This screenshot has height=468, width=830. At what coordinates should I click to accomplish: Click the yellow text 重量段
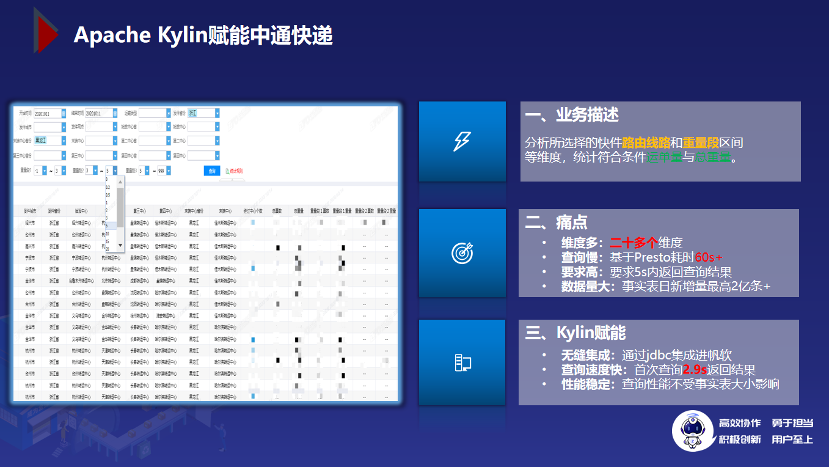click(700, 143)
